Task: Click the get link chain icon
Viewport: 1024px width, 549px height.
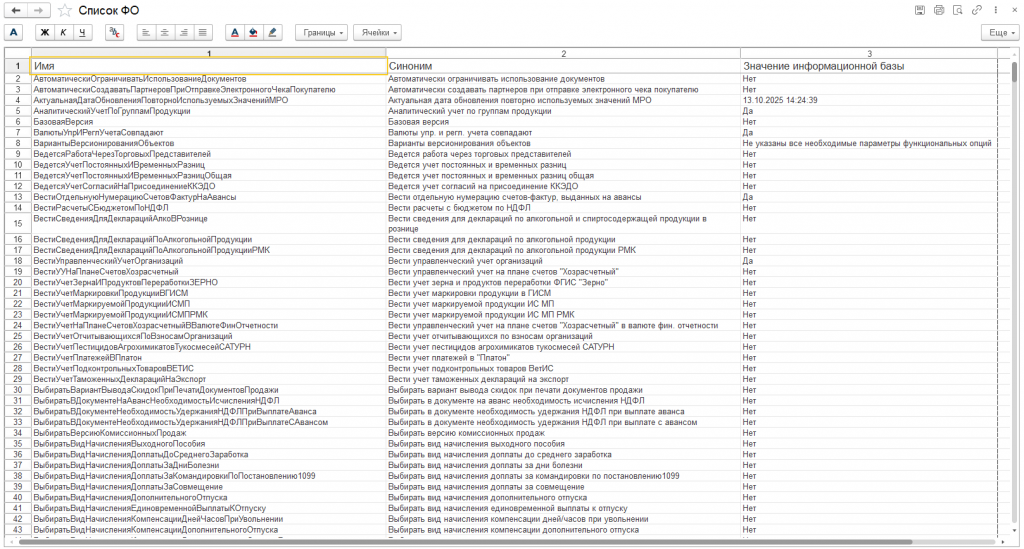Action: pos(976,10)
